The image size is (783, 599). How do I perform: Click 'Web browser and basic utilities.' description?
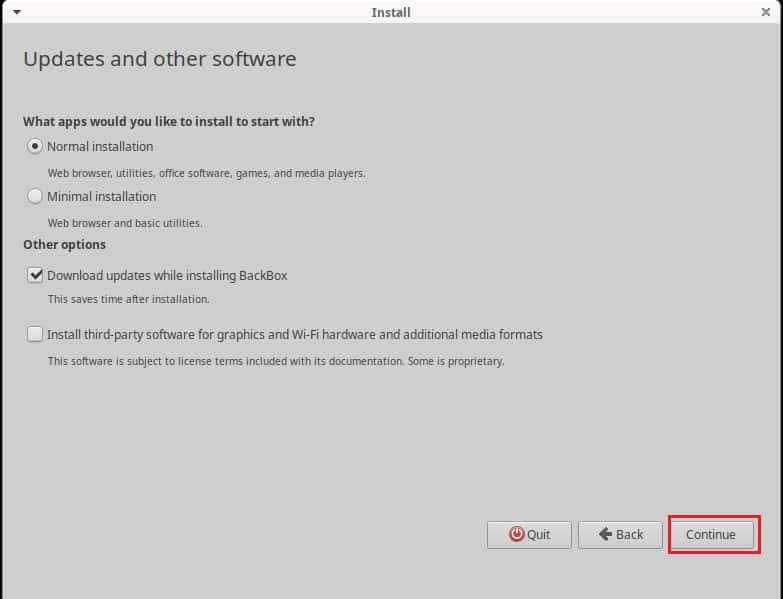(x=125, y=223)
